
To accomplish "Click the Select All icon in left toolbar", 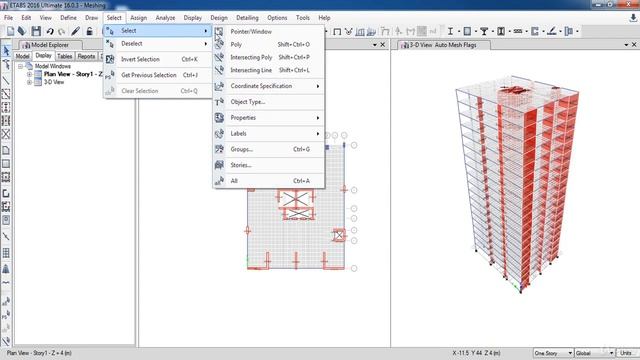I will point(6,302).
